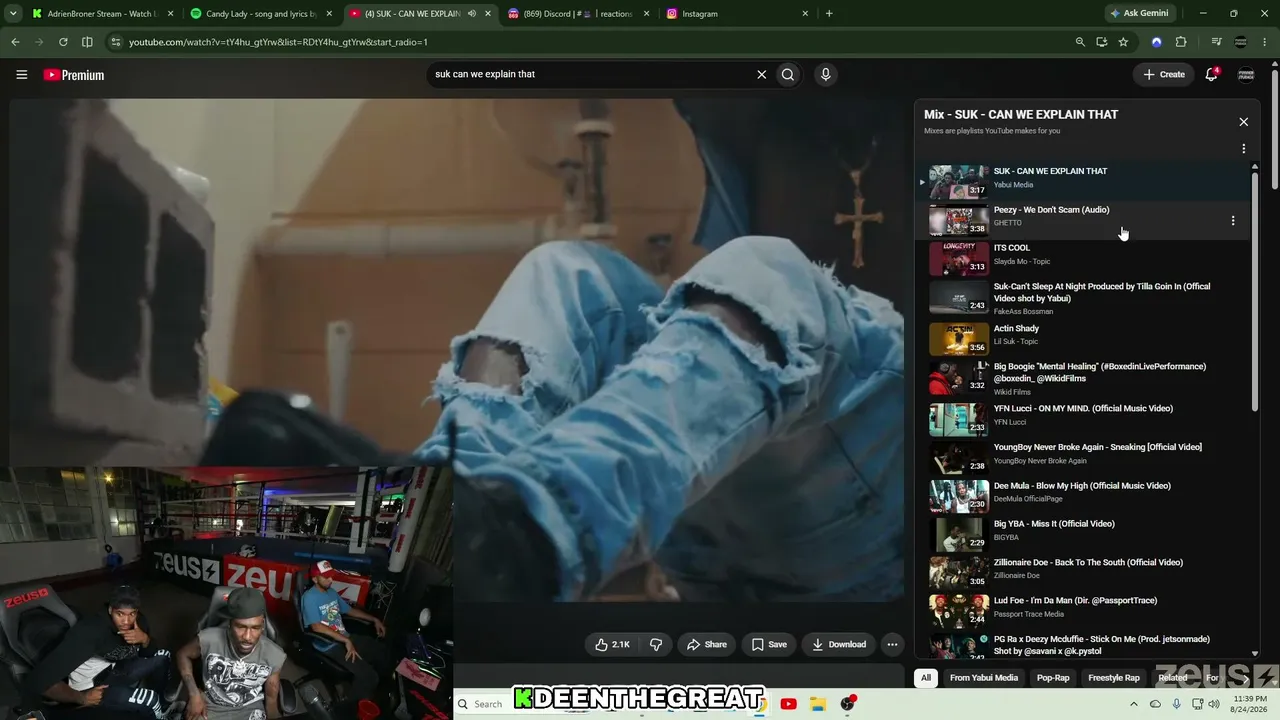1280x720 pixels.
Task: Play Peezy - We Don't Scam thumbnail
Action: 958,221
